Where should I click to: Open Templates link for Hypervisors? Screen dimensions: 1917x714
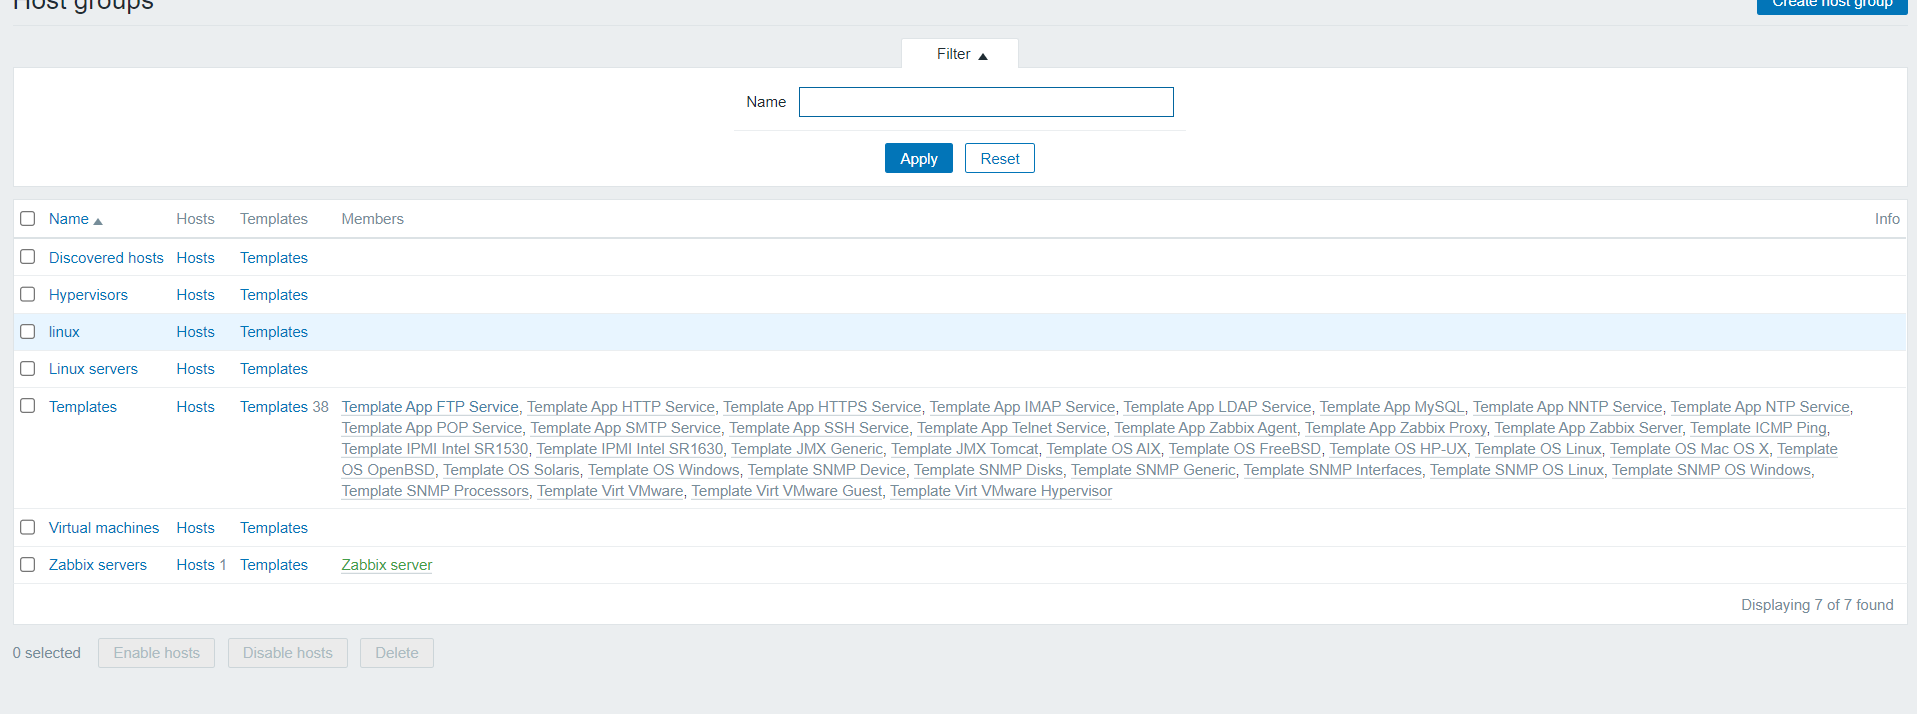click(x=274, y=295)
